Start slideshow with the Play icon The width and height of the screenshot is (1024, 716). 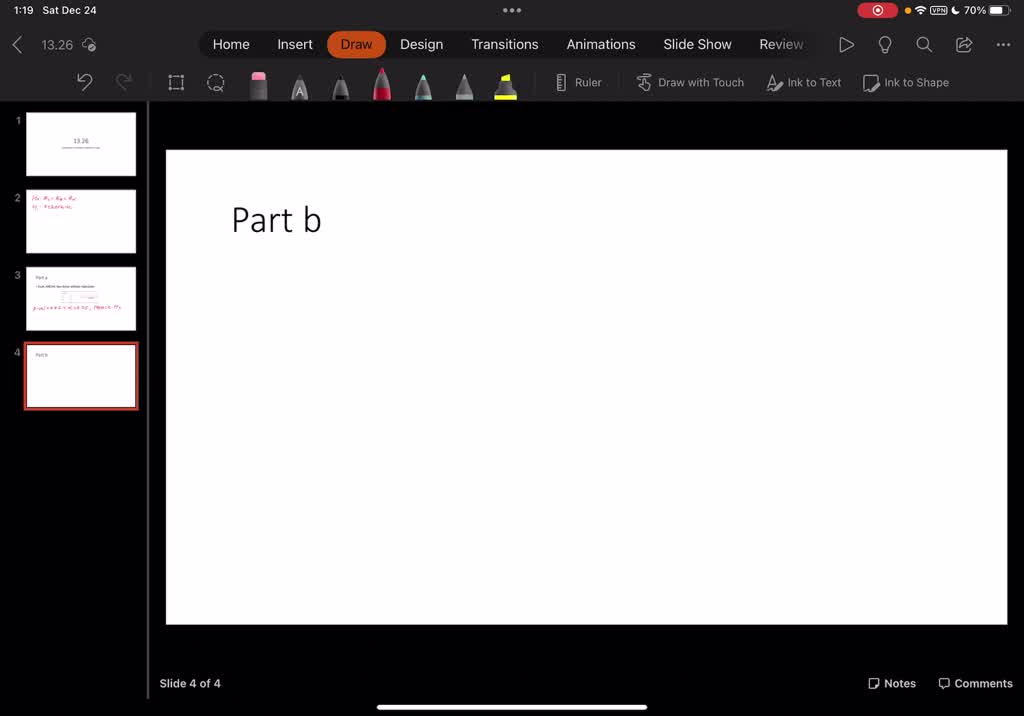point(846,45)
